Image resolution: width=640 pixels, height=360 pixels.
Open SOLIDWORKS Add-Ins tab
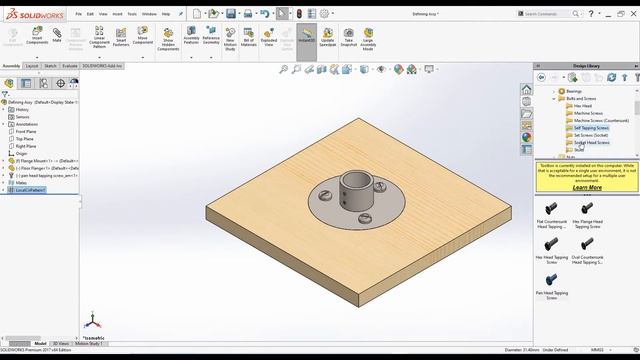click(102, 66)
